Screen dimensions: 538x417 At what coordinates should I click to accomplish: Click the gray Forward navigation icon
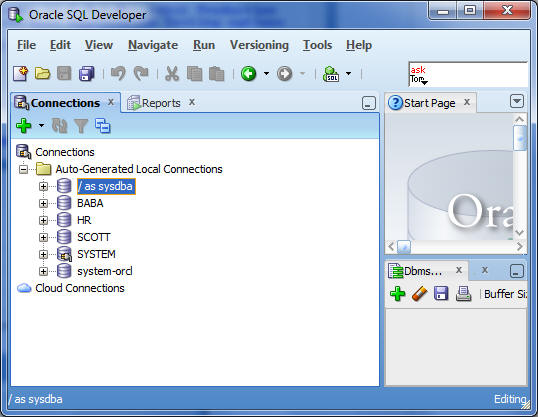(x=284, y=73)
